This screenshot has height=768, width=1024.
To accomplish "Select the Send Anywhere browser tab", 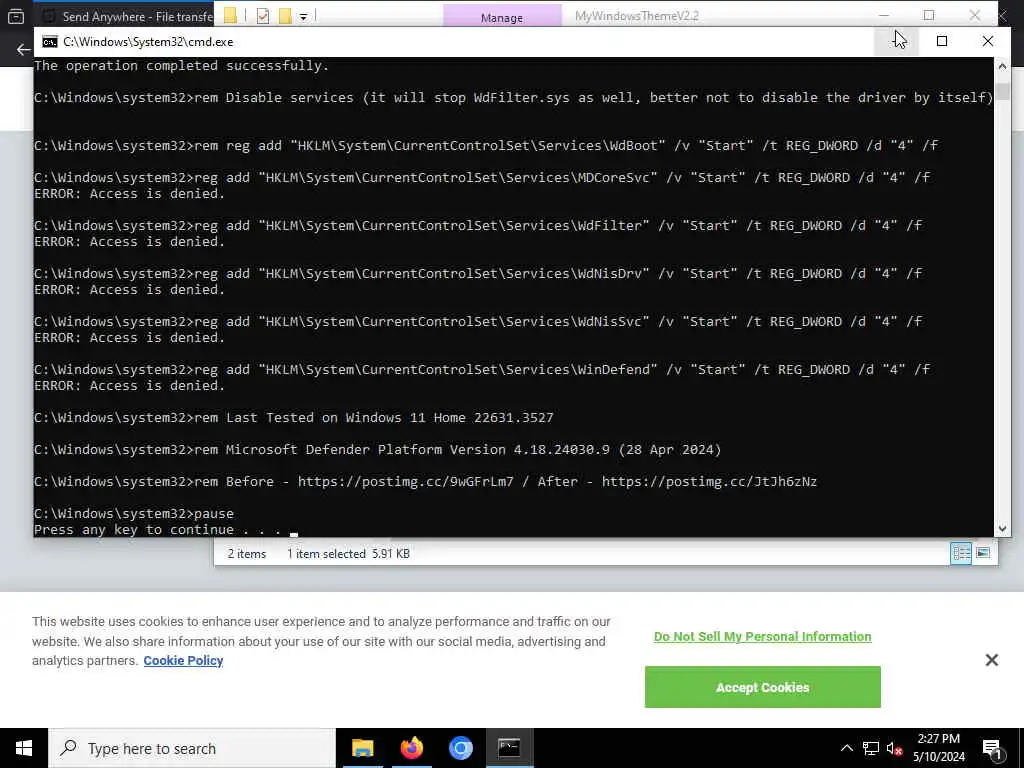I will tap(129, 16).
